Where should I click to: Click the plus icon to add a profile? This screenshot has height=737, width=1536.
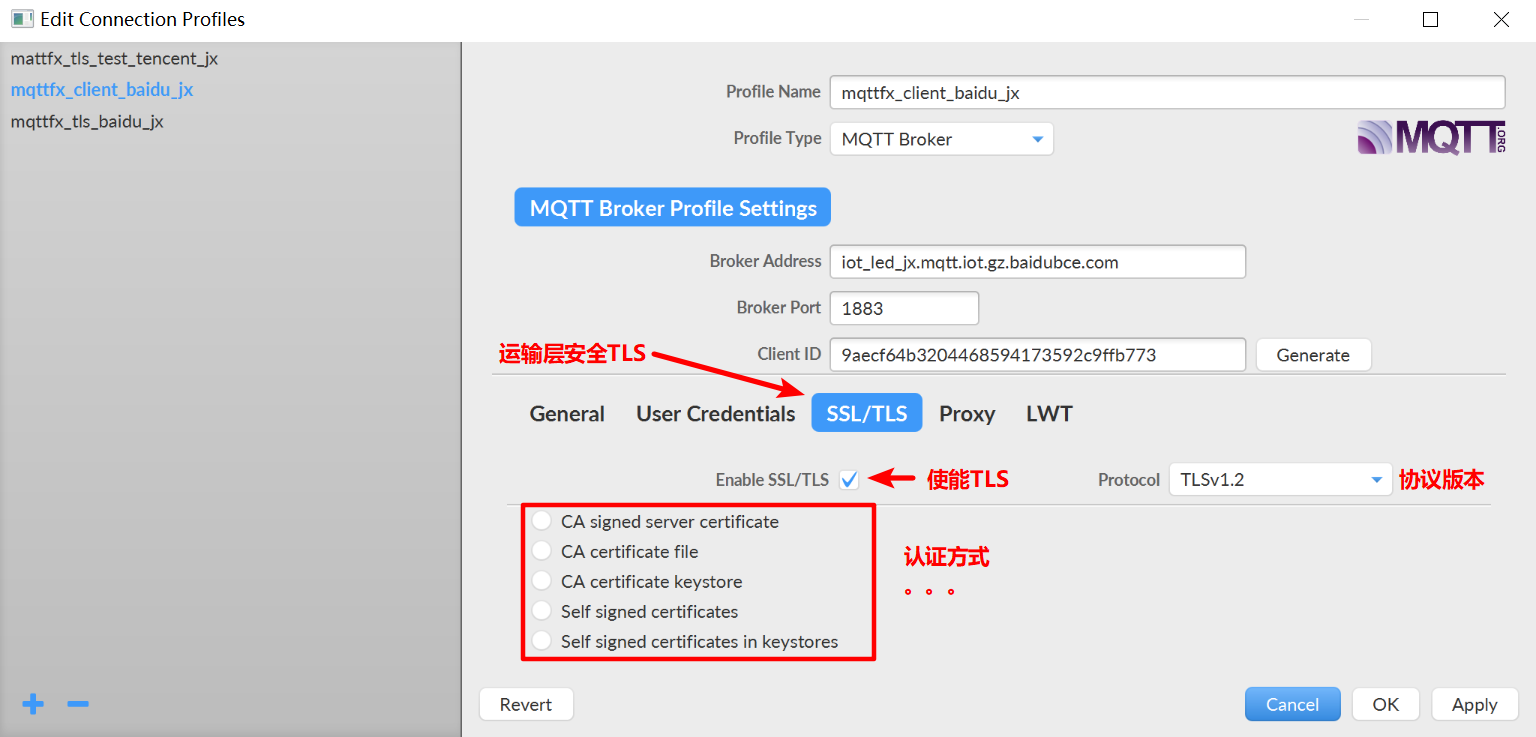coord(33,704)
